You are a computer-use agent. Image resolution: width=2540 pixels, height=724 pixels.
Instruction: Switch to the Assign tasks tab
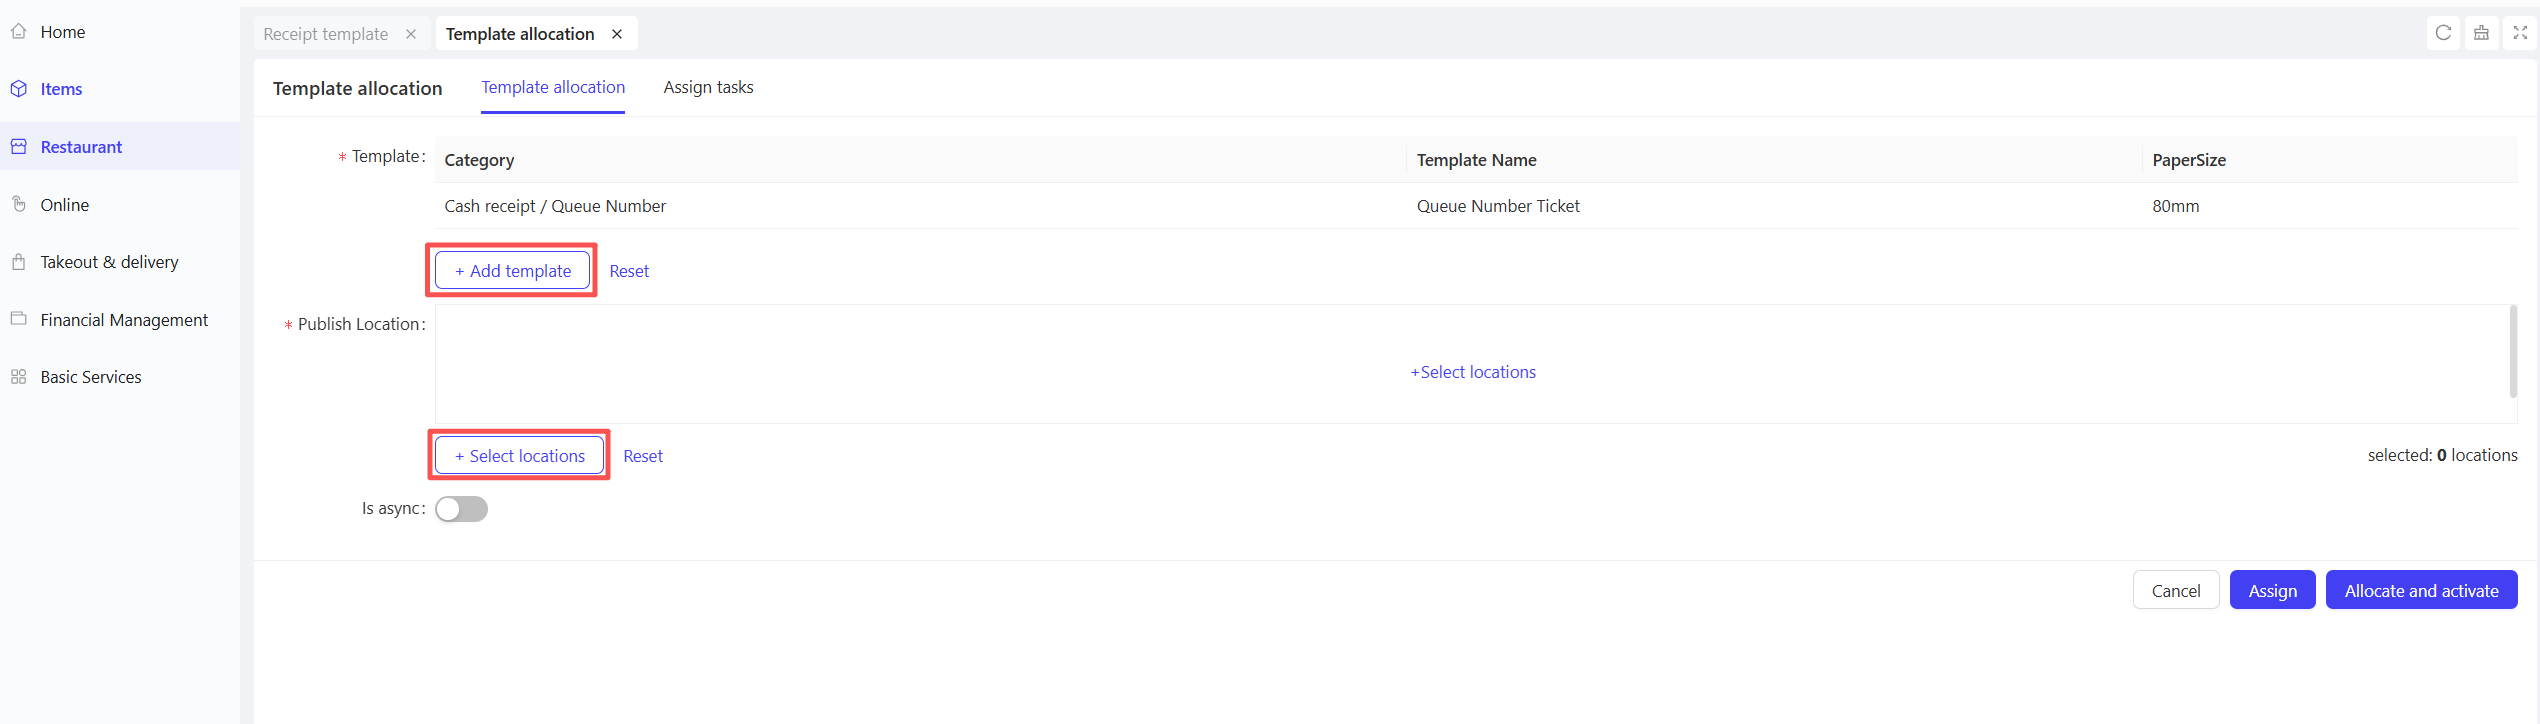708,88
